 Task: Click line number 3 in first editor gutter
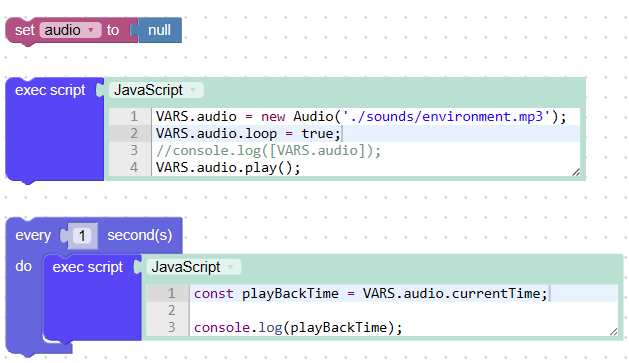(x=134, y=150)
